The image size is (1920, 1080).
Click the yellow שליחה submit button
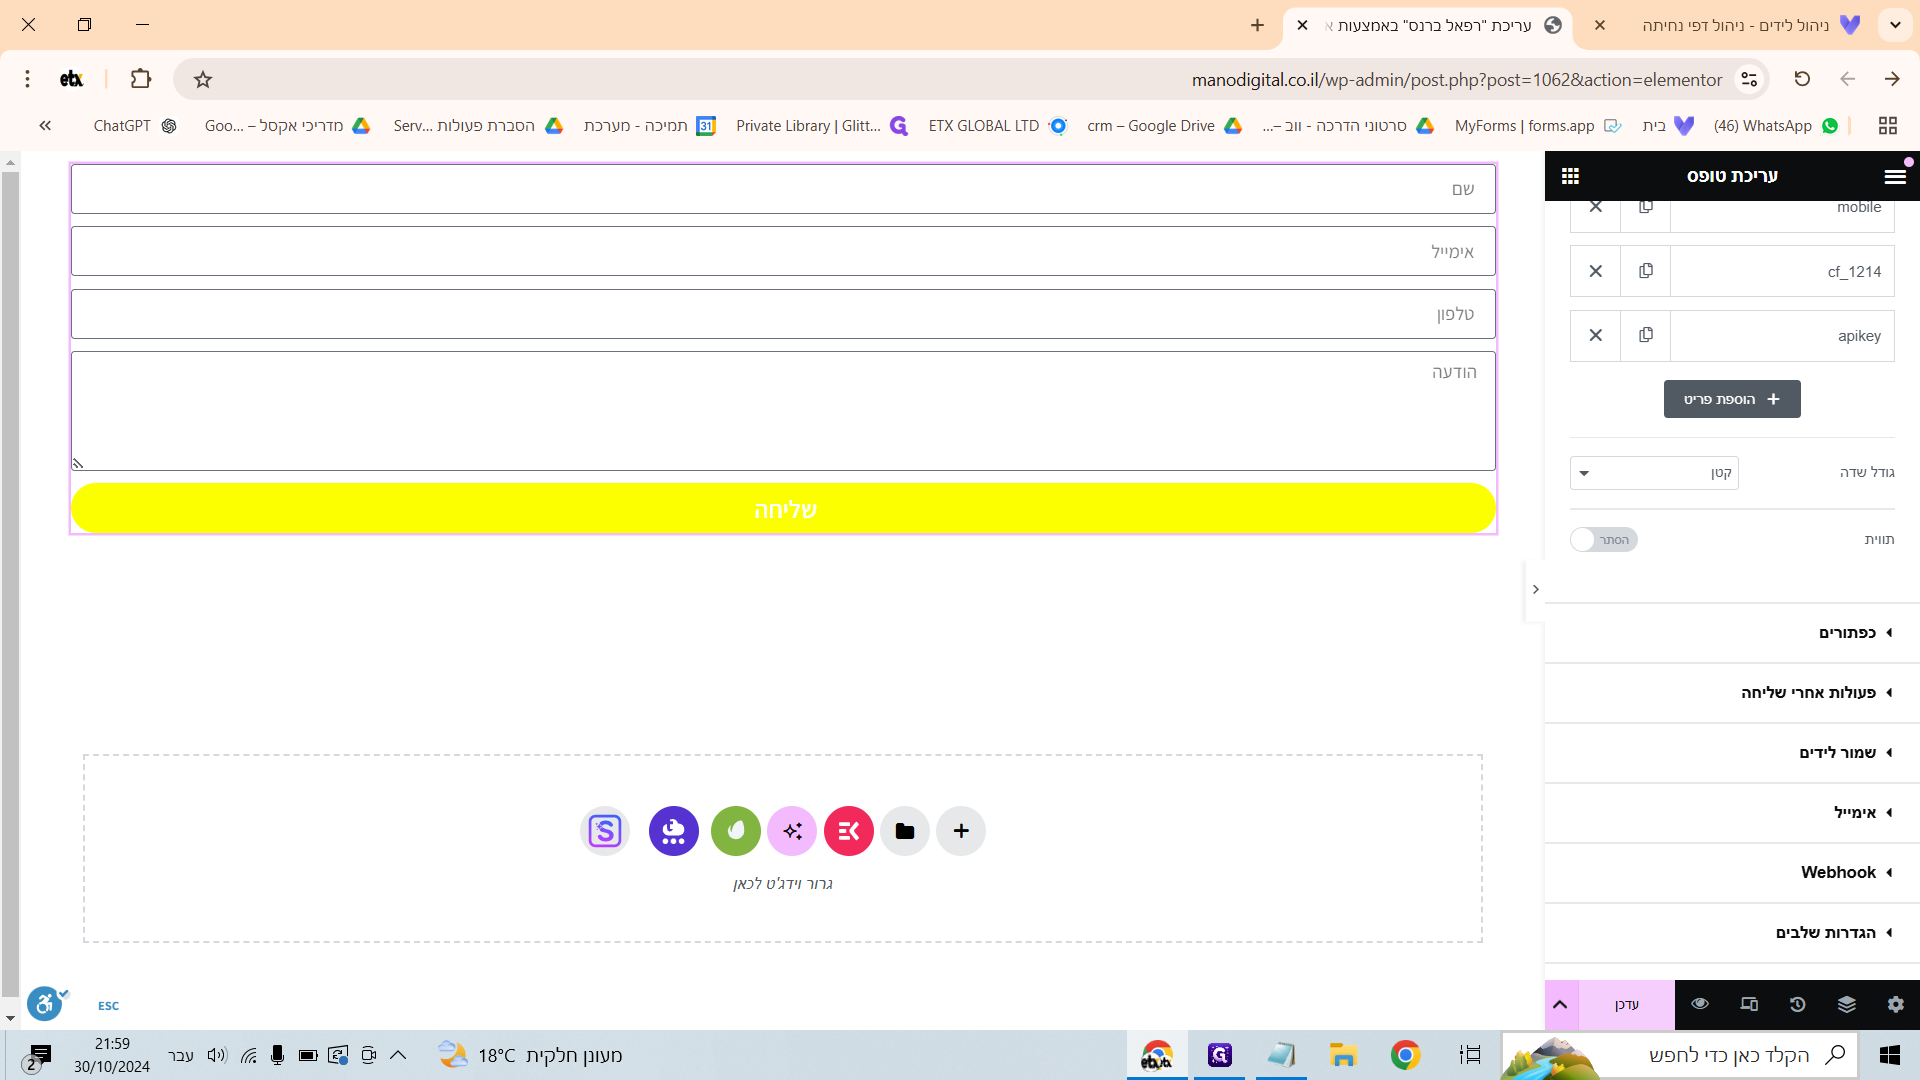(783, 509)
